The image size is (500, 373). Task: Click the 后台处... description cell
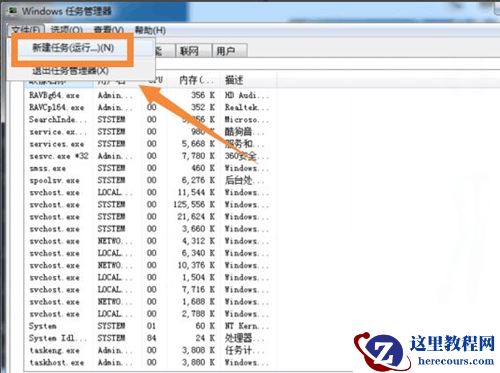point(245,180)
